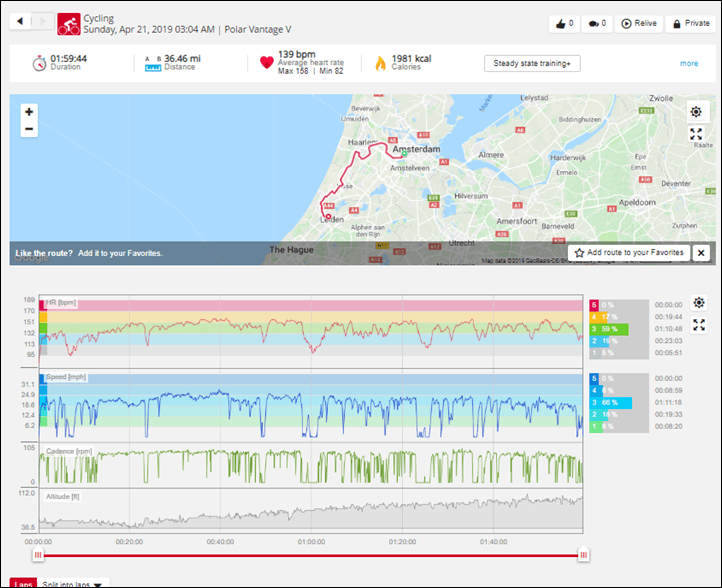
Task: Expand map to fullscreen
Action: [696, 134]
